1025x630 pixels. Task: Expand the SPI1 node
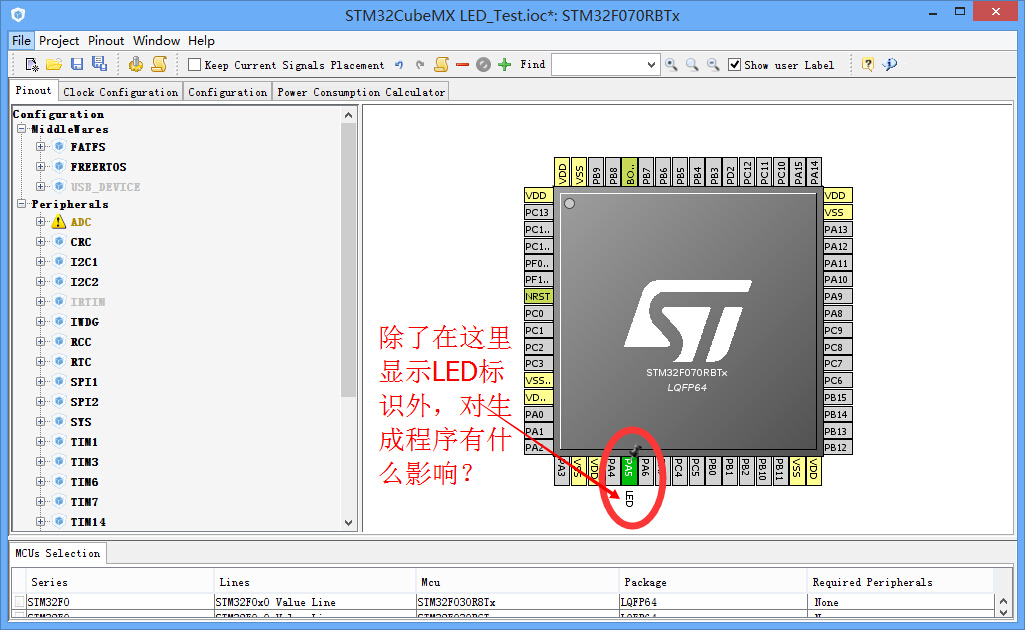41,381
